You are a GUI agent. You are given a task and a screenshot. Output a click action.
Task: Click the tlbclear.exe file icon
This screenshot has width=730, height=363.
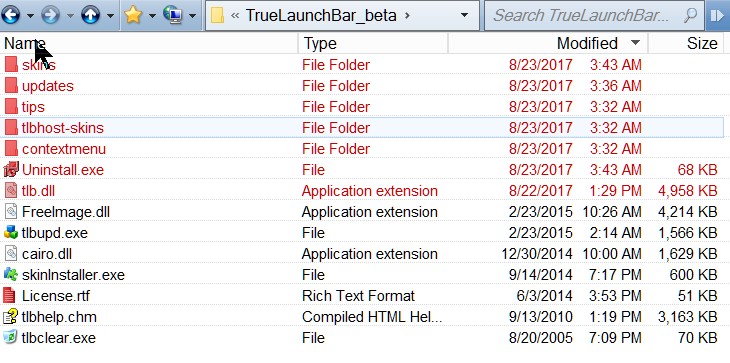(x=10, y=337)
